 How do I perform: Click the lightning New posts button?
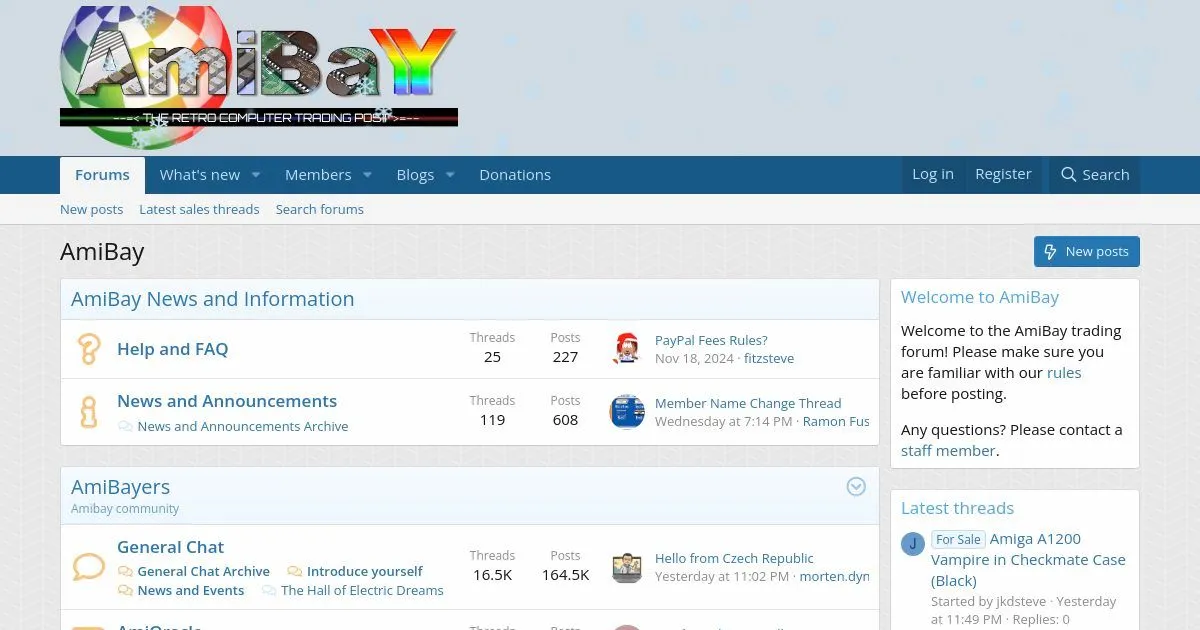pos(1087,252)
